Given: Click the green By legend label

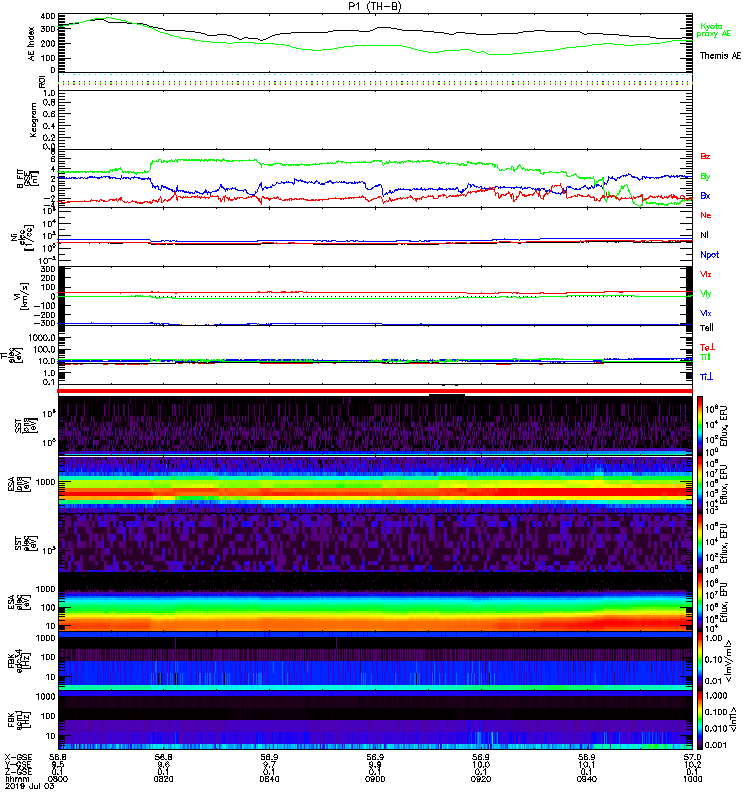Looking at the screenshot, I should 705,177.
